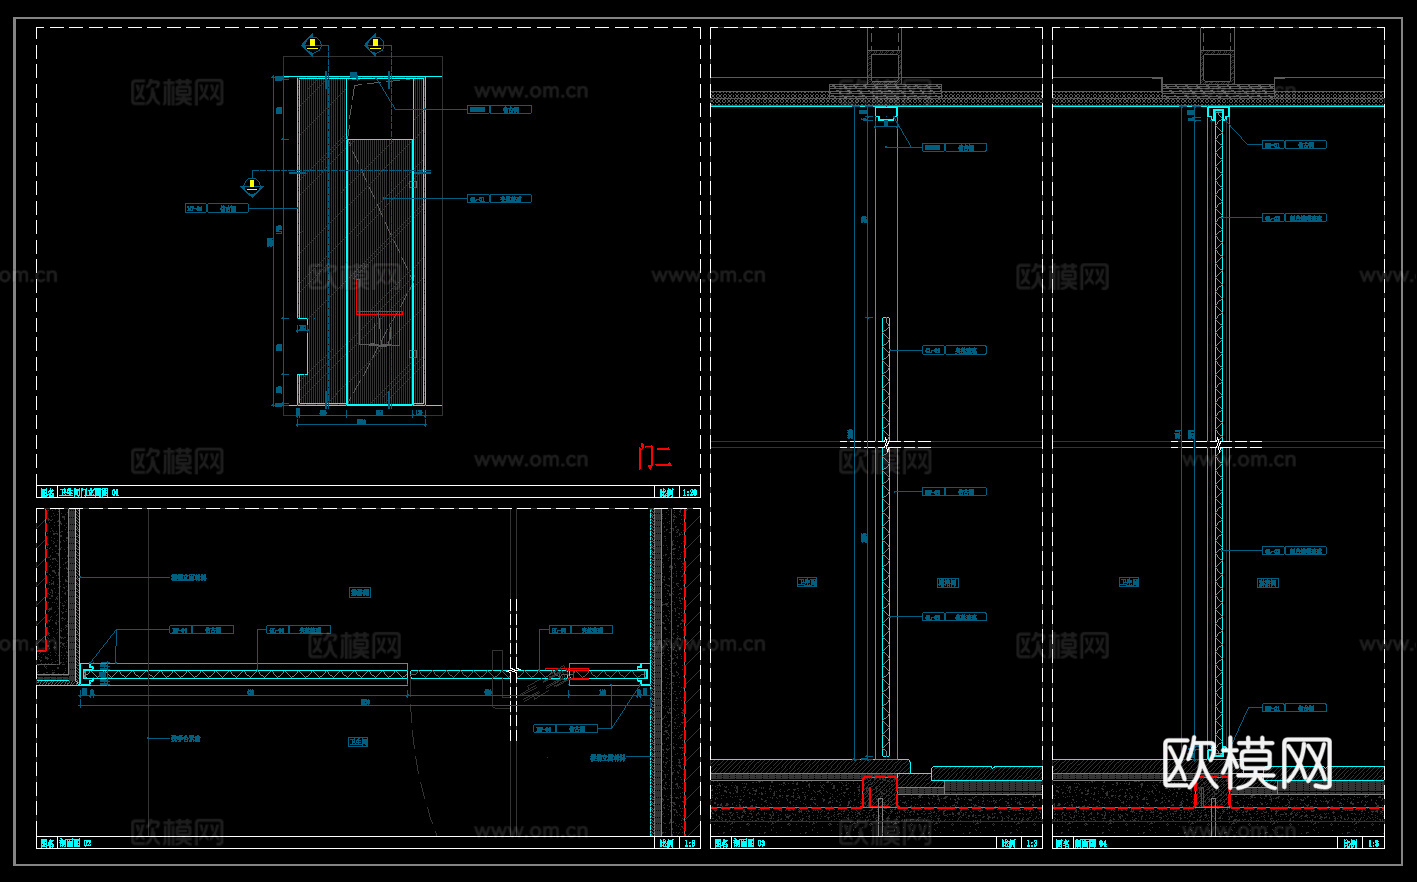This screenshot has width=1417, height=882.
Task: Select the red L-shaped door handle in the elevation
Action: (379, 297)
